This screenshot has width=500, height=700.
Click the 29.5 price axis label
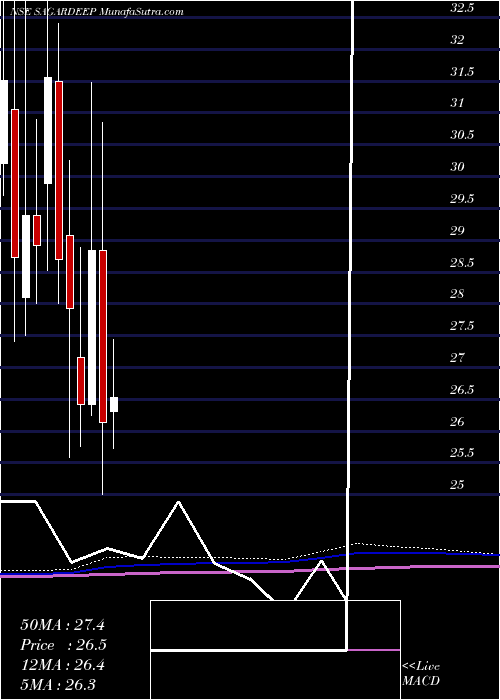click(x=462, y=199)
